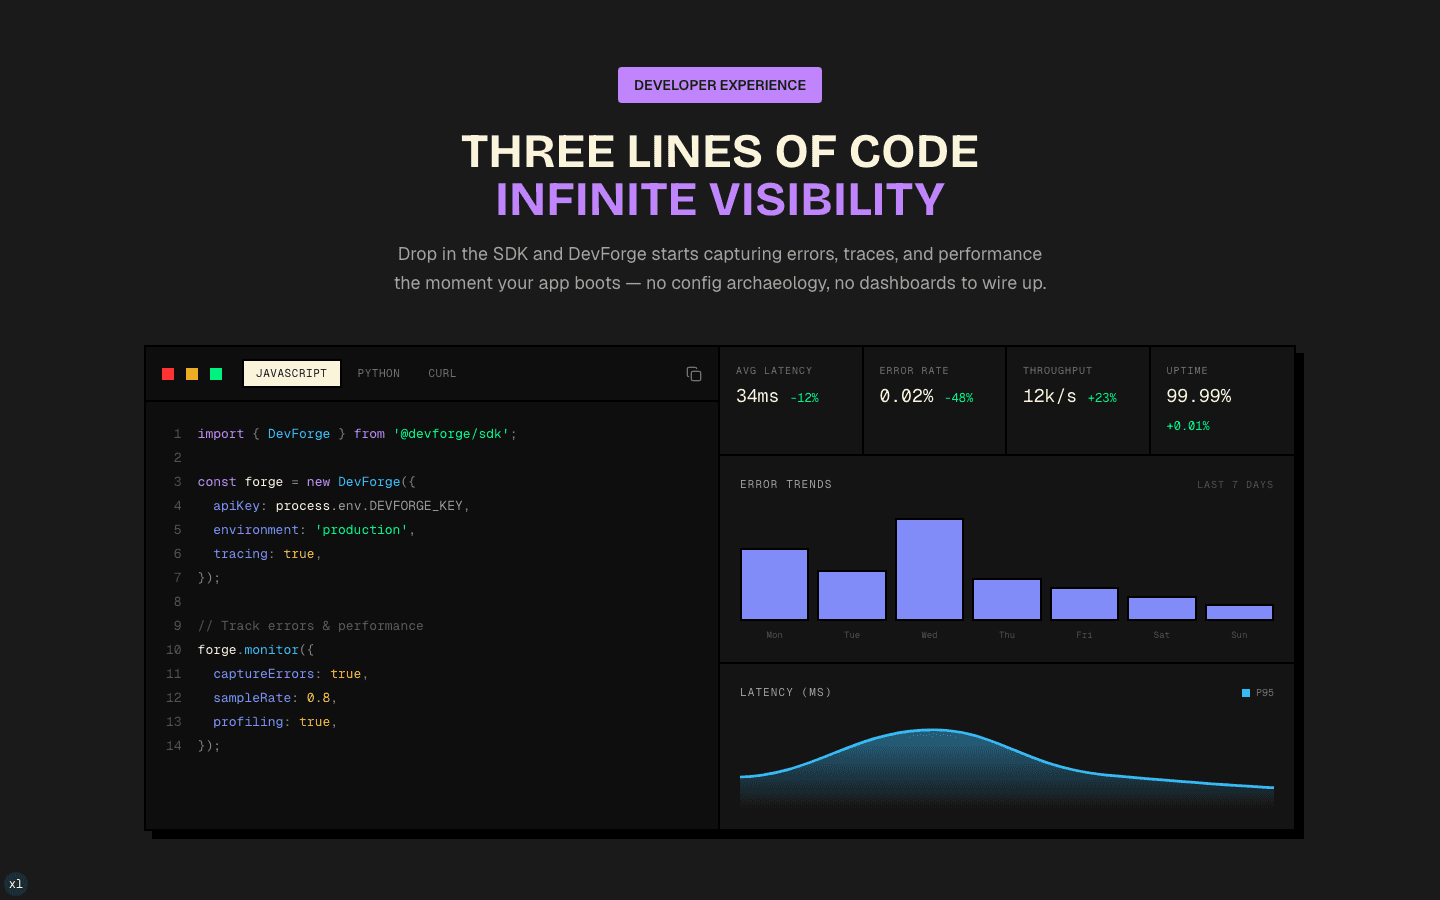Select the JavaScript code tab

(292, 373)
